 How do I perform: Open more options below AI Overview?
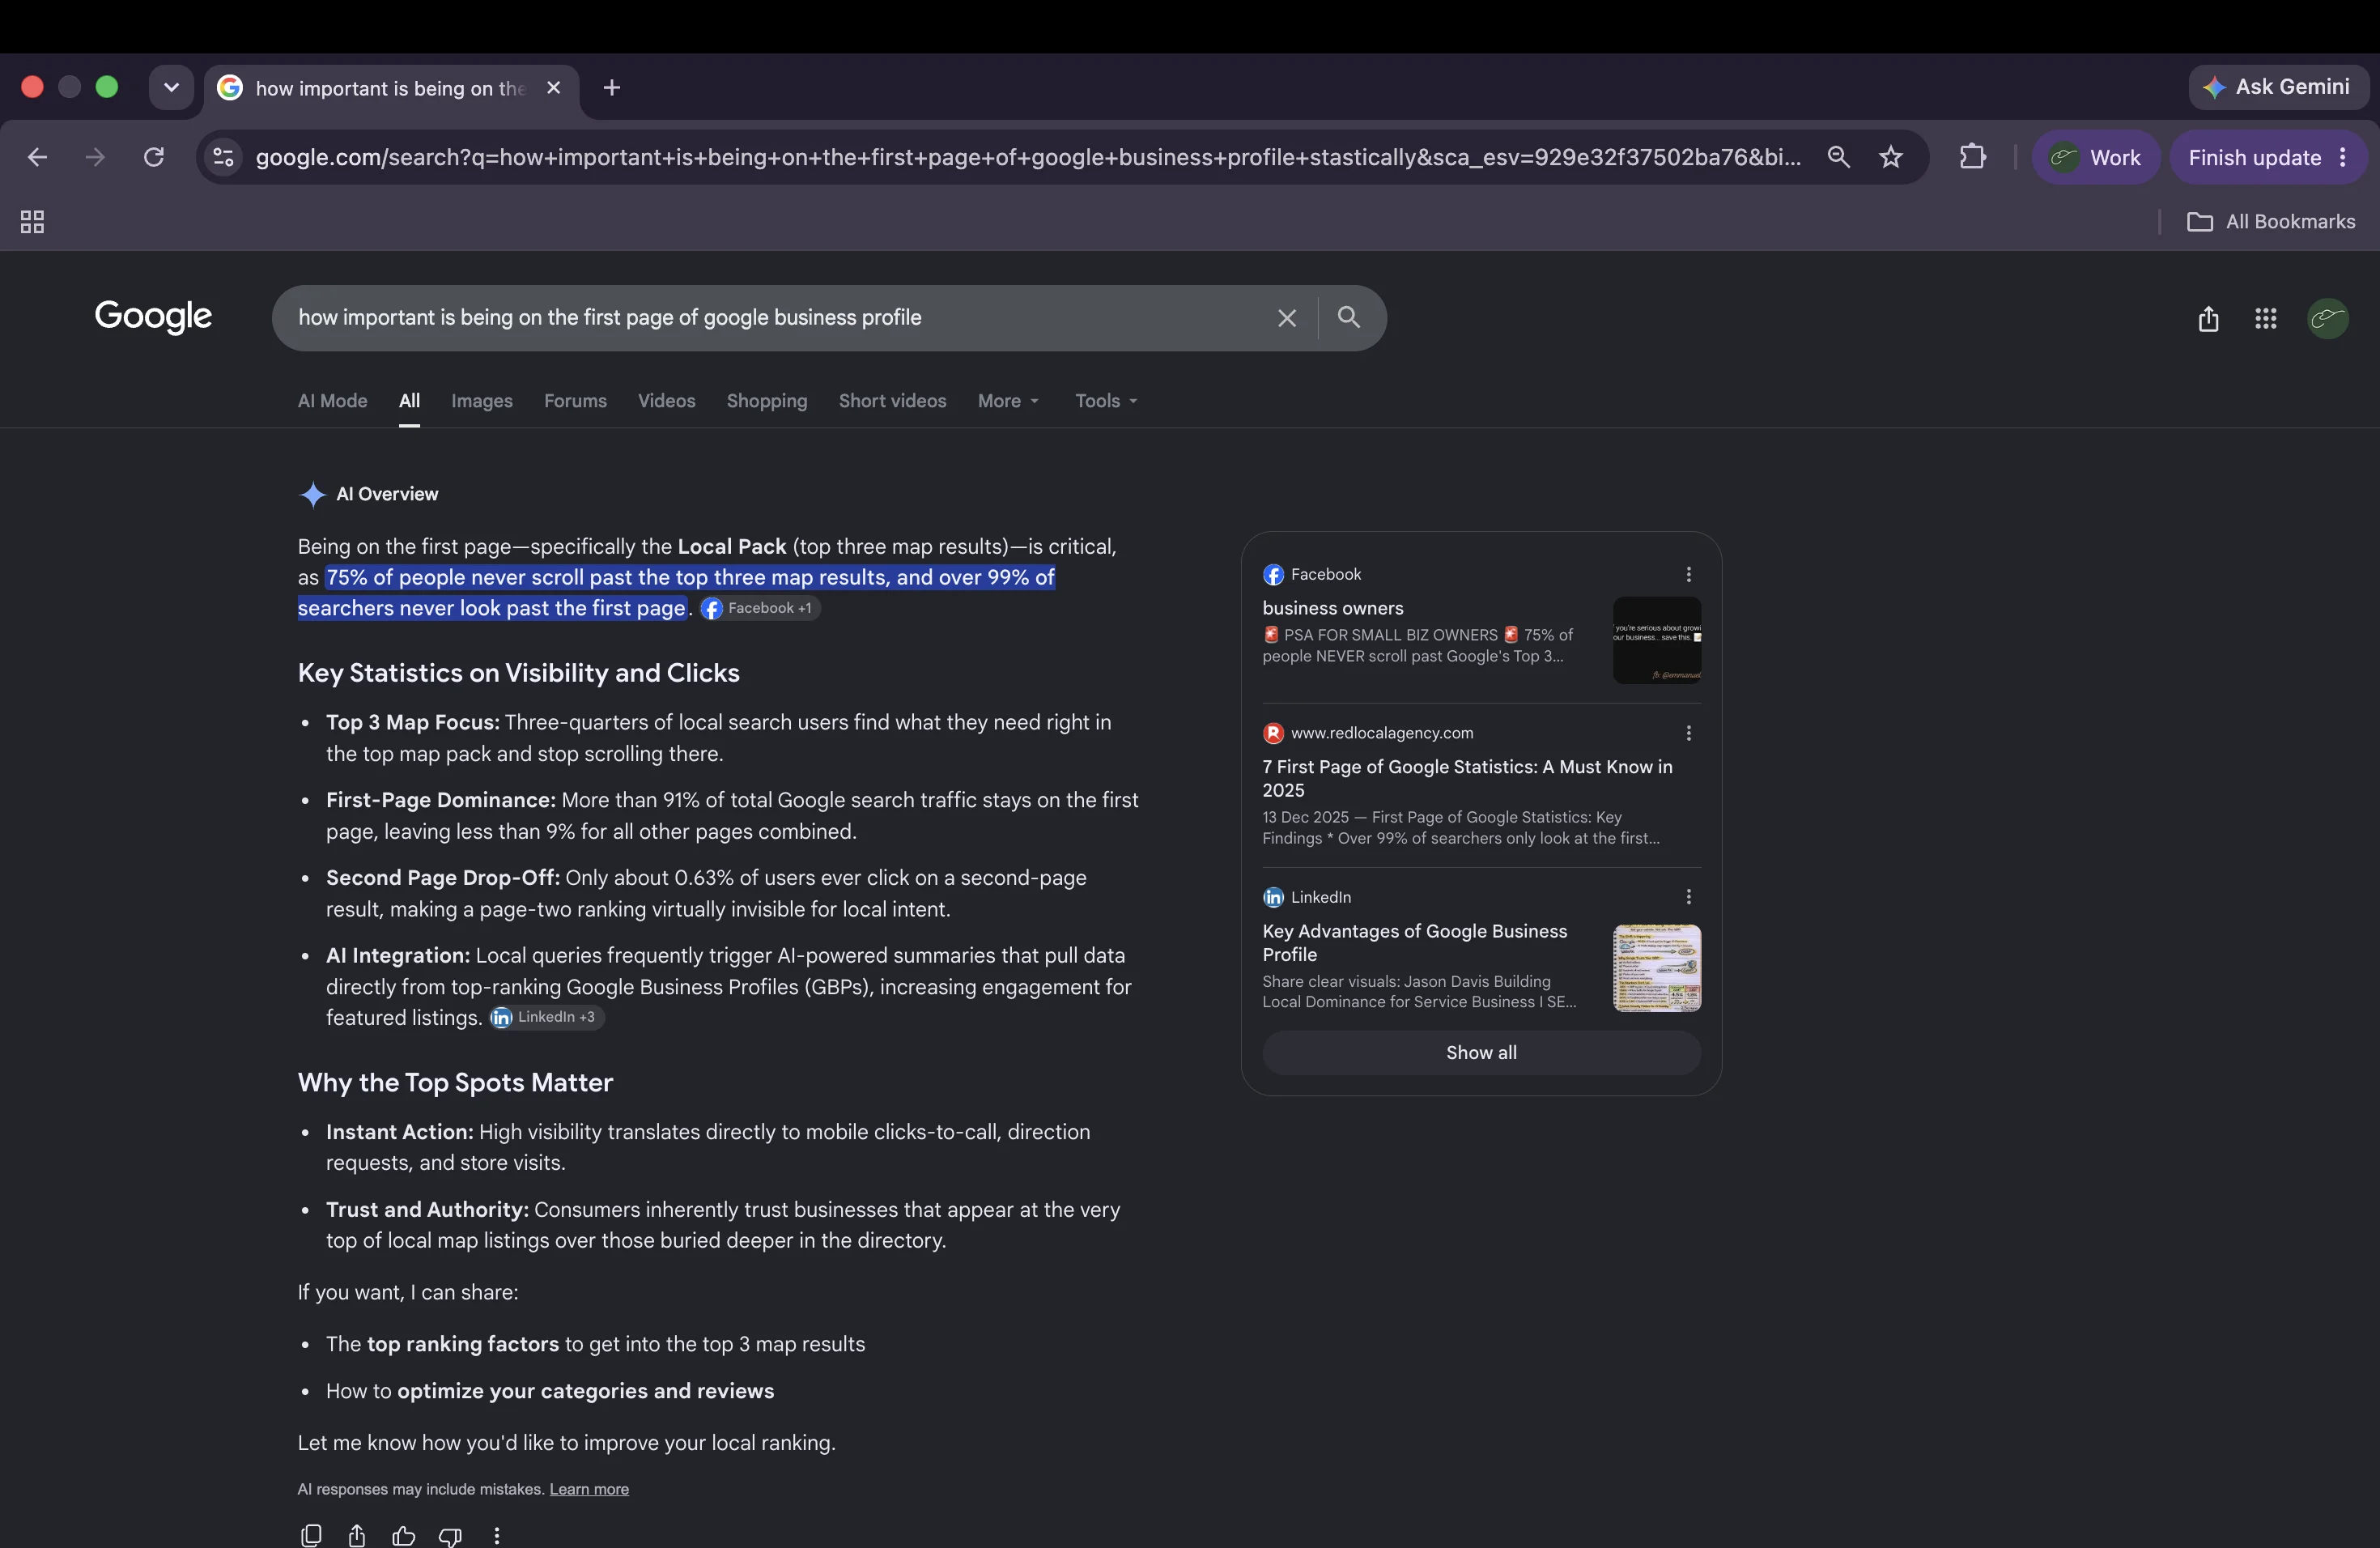coord(496,1535)
